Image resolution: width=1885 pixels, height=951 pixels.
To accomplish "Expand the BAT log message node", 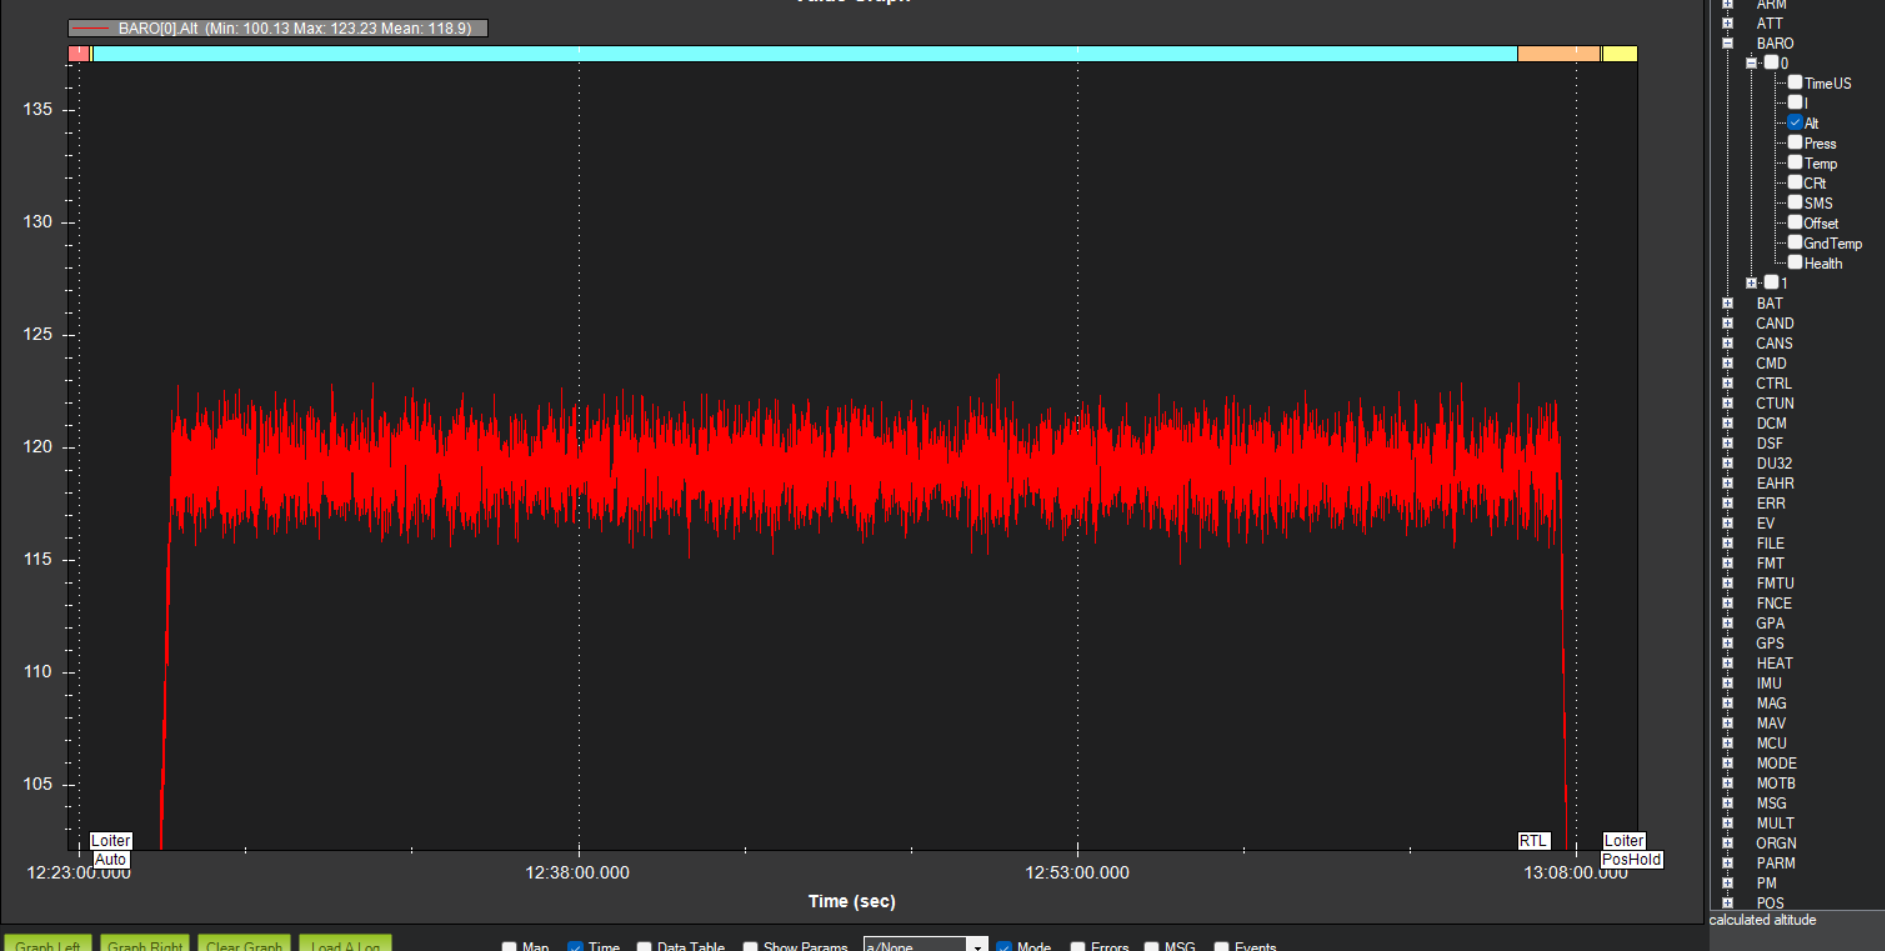I will (x=1727, y=303).
